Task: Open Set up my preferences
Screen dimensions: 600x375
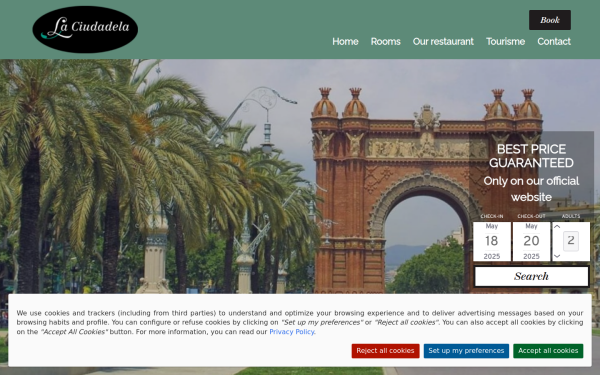Action: (x=466, y=351)
